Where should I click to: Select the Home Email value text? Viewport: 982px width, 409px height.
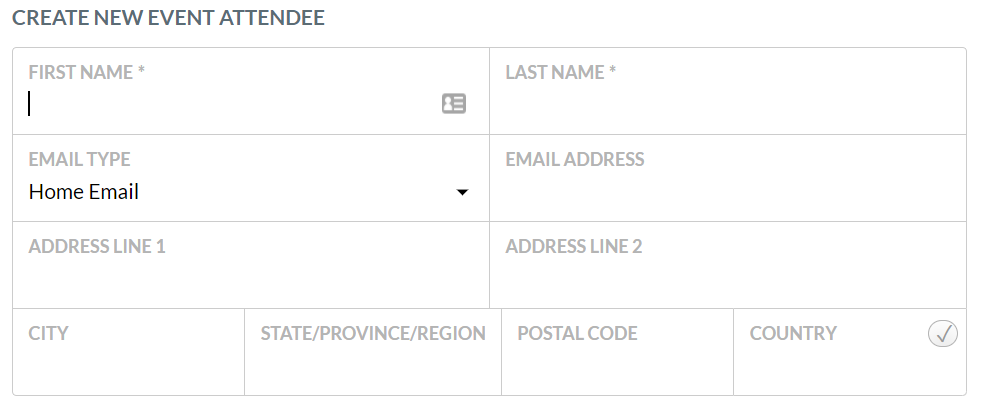coord(83,192)
